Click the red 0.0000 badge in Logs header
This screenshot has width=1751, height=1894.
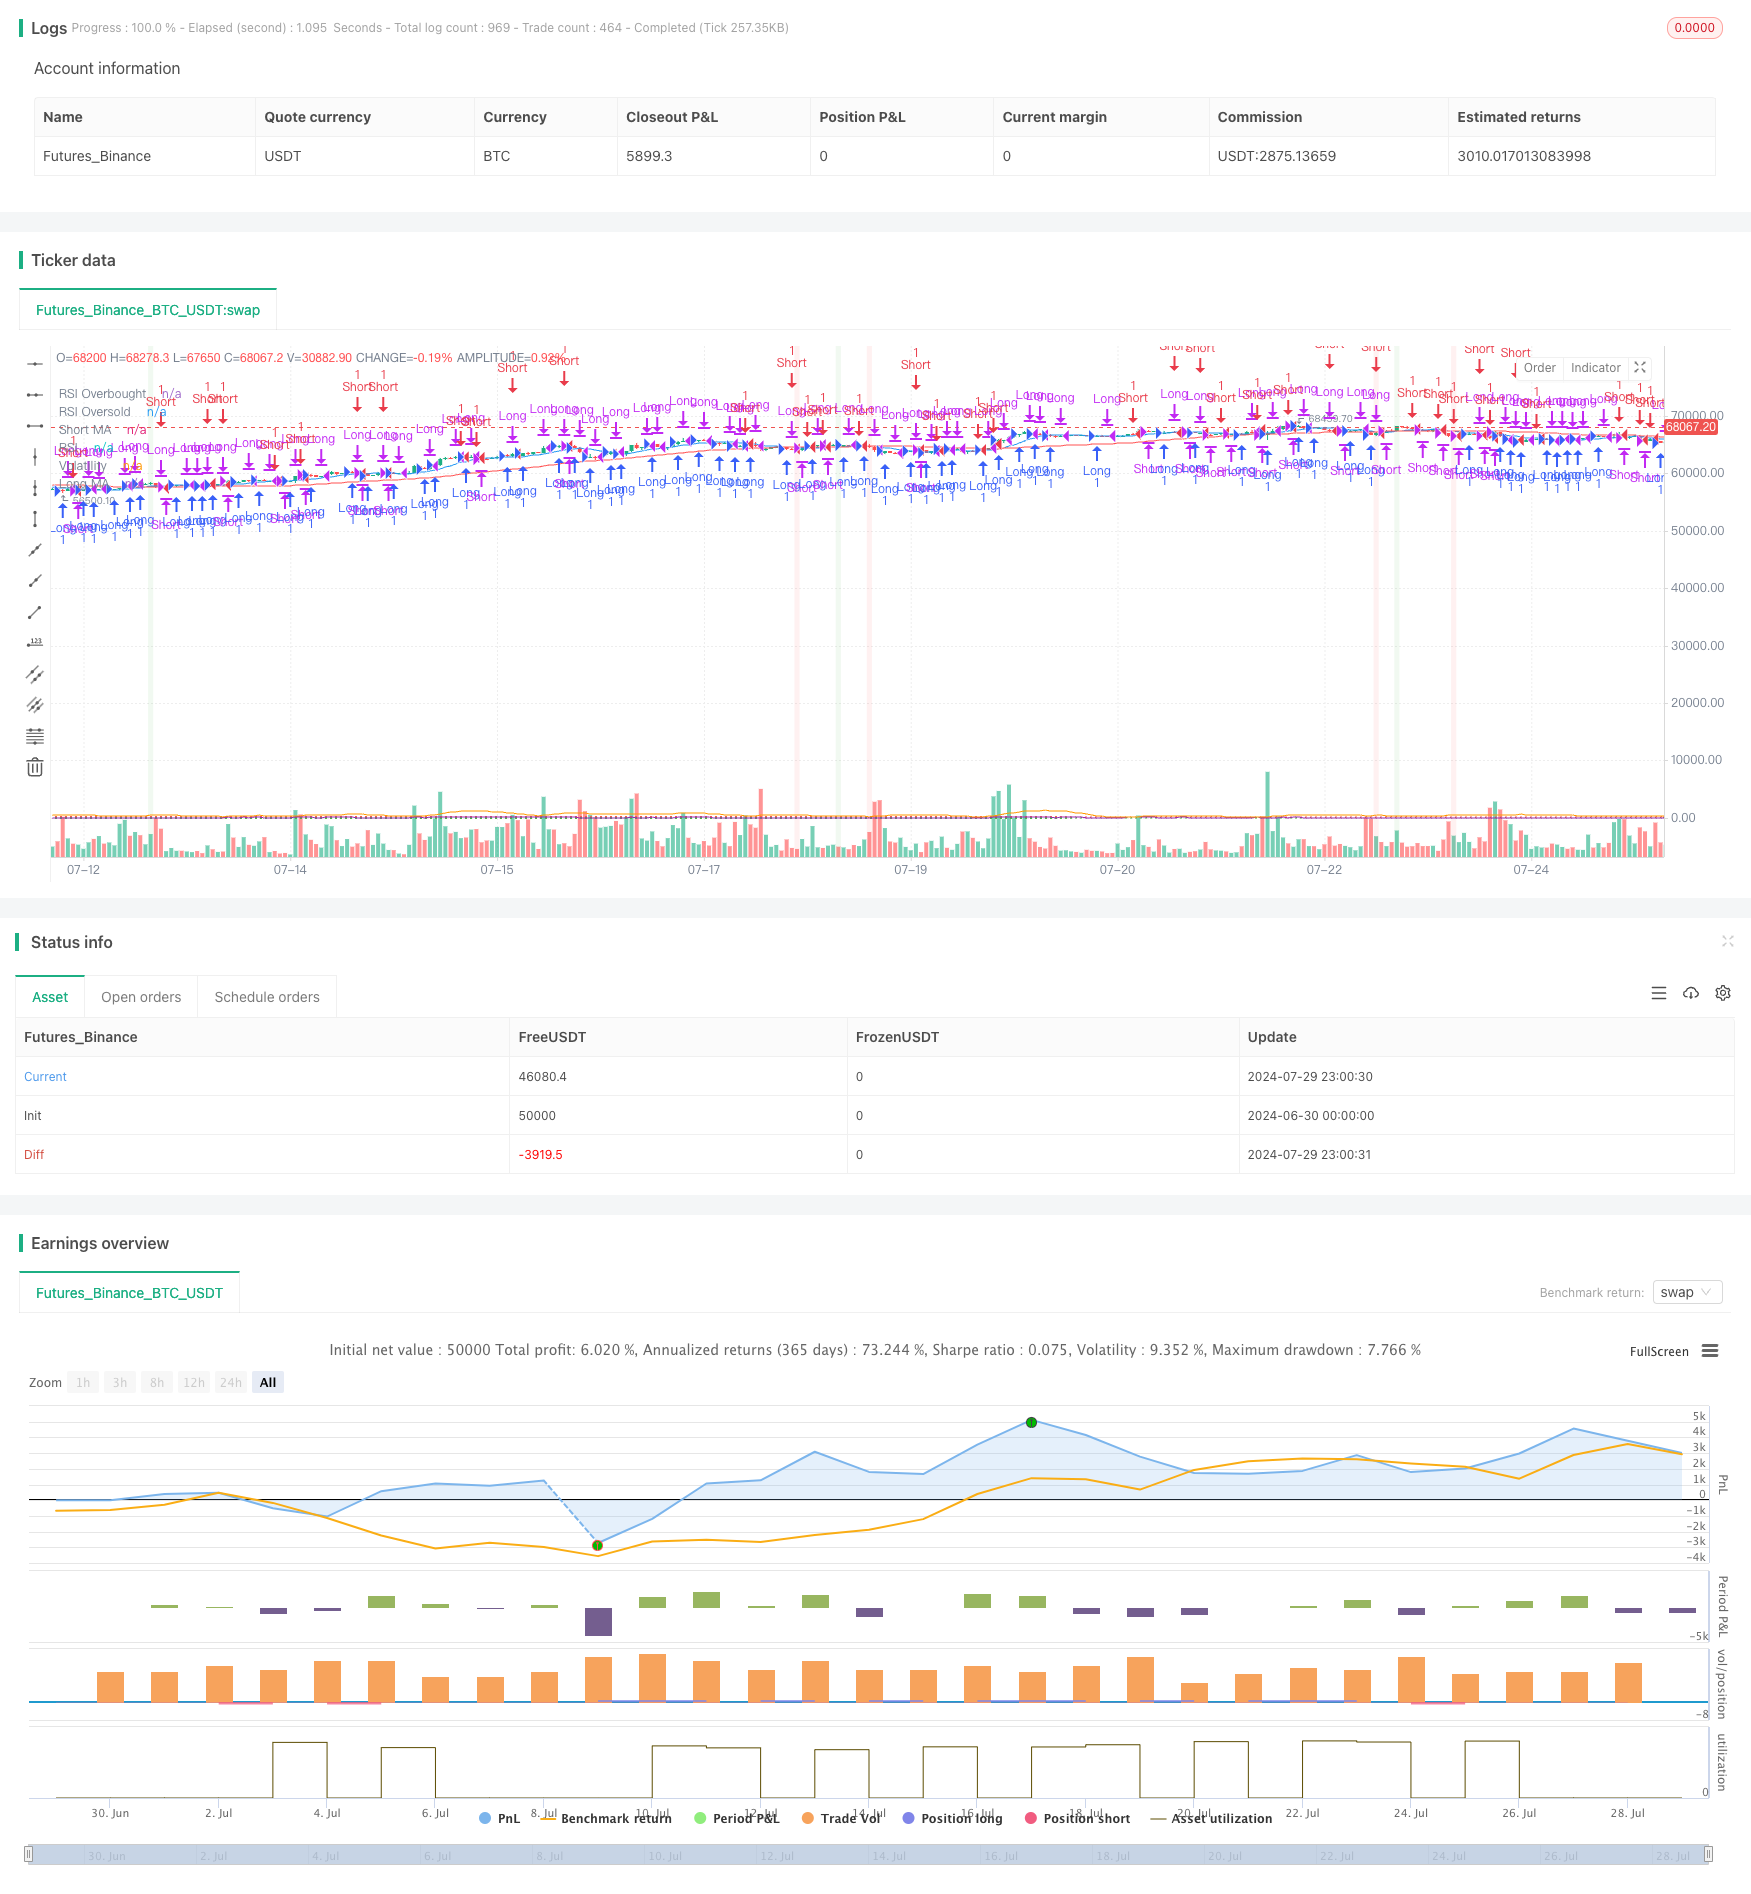tap(1694, 28)
